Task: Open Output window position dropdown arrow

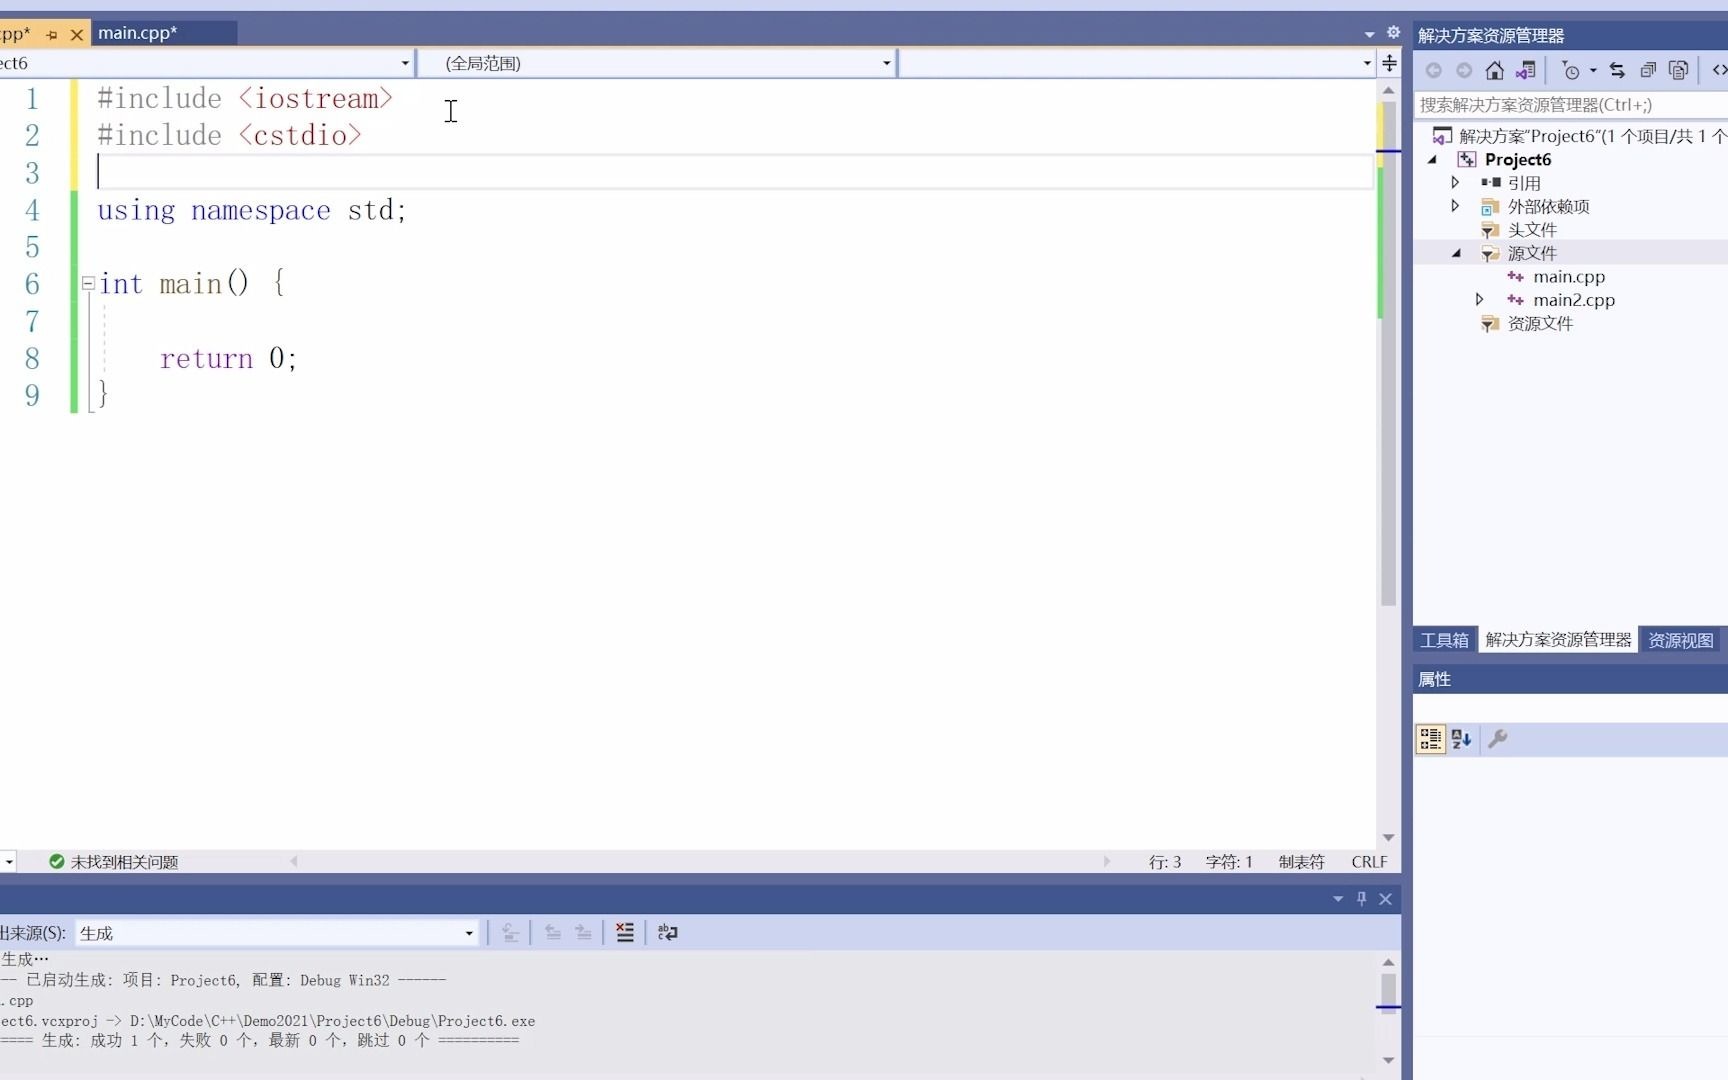Action: tap(1338, 899)
